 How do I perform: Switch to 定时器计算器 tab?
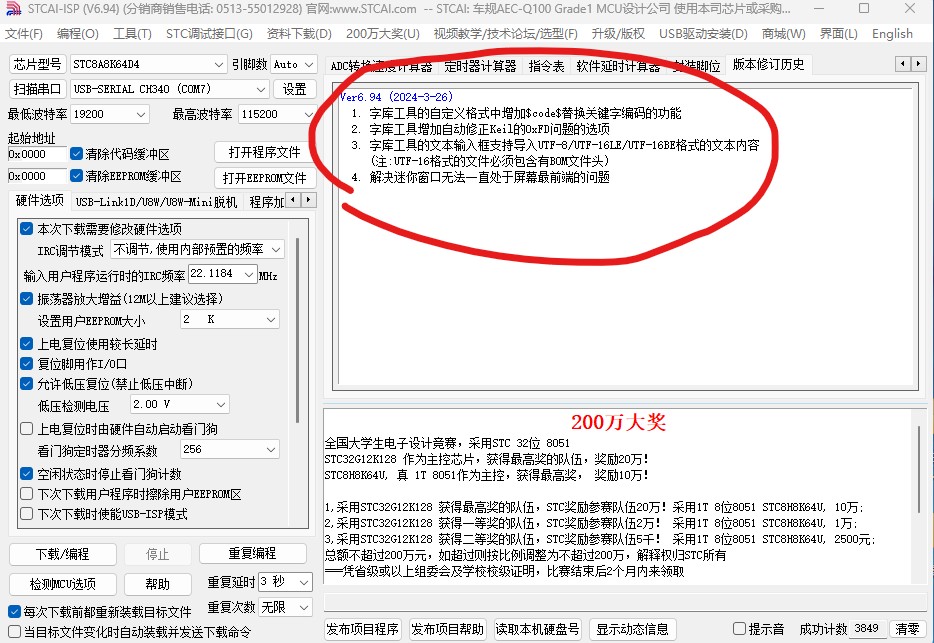(x=481, y=66)
